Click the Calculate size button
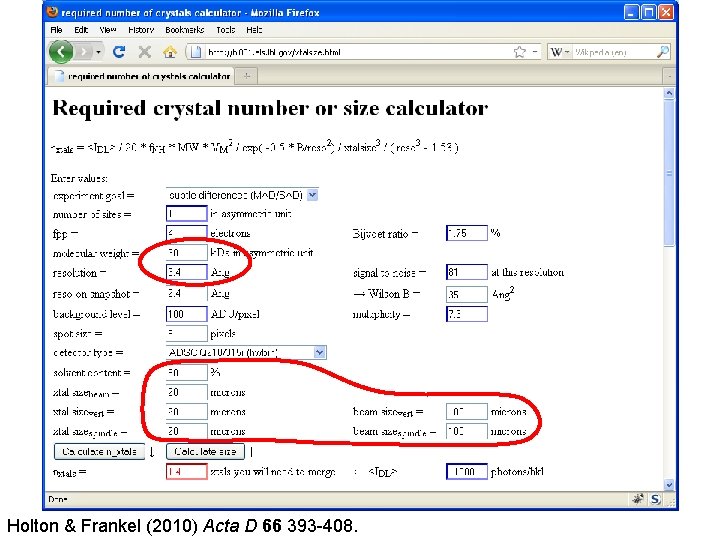This screenshot has height=540, width=720. coord(205,452)
